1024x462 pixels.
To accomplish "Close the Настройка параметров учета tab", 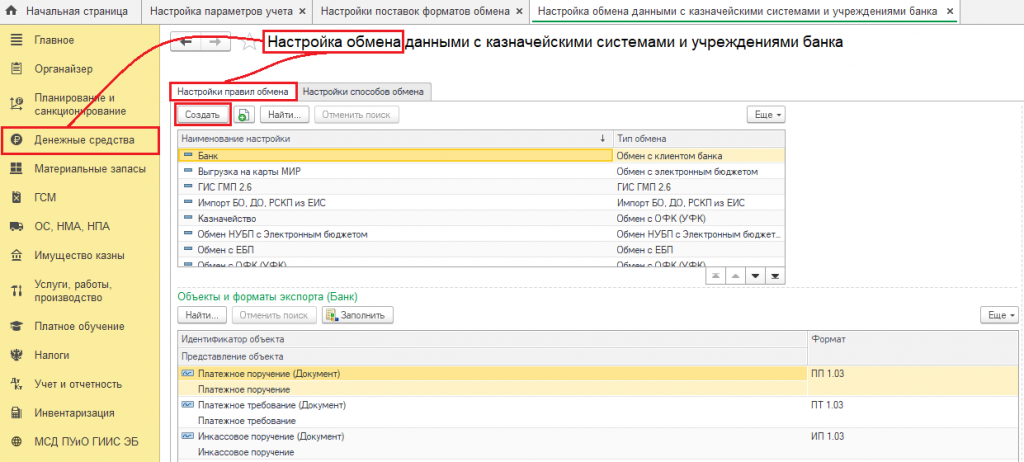I will (302, 12).
